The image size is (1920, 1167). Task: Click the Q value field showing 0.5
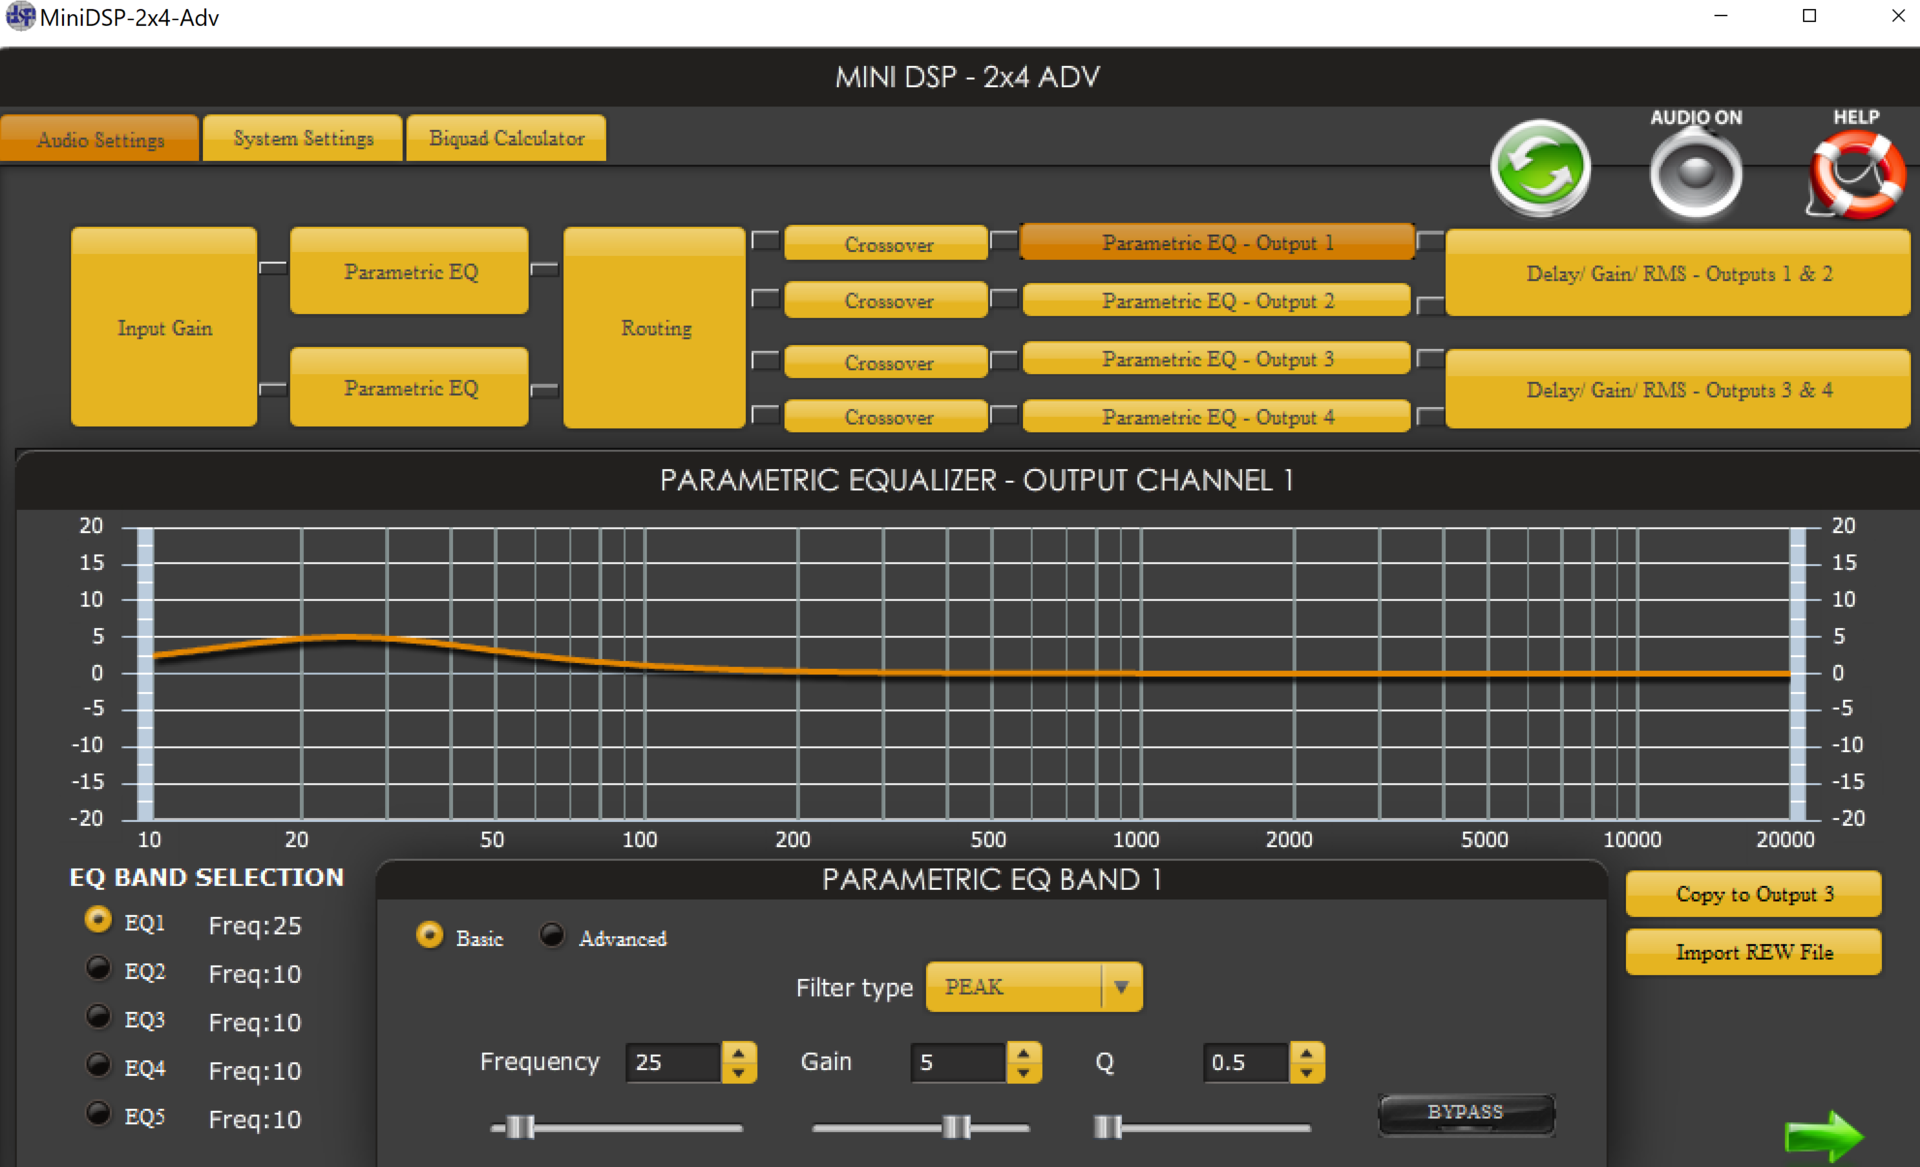[1246, 1063]
